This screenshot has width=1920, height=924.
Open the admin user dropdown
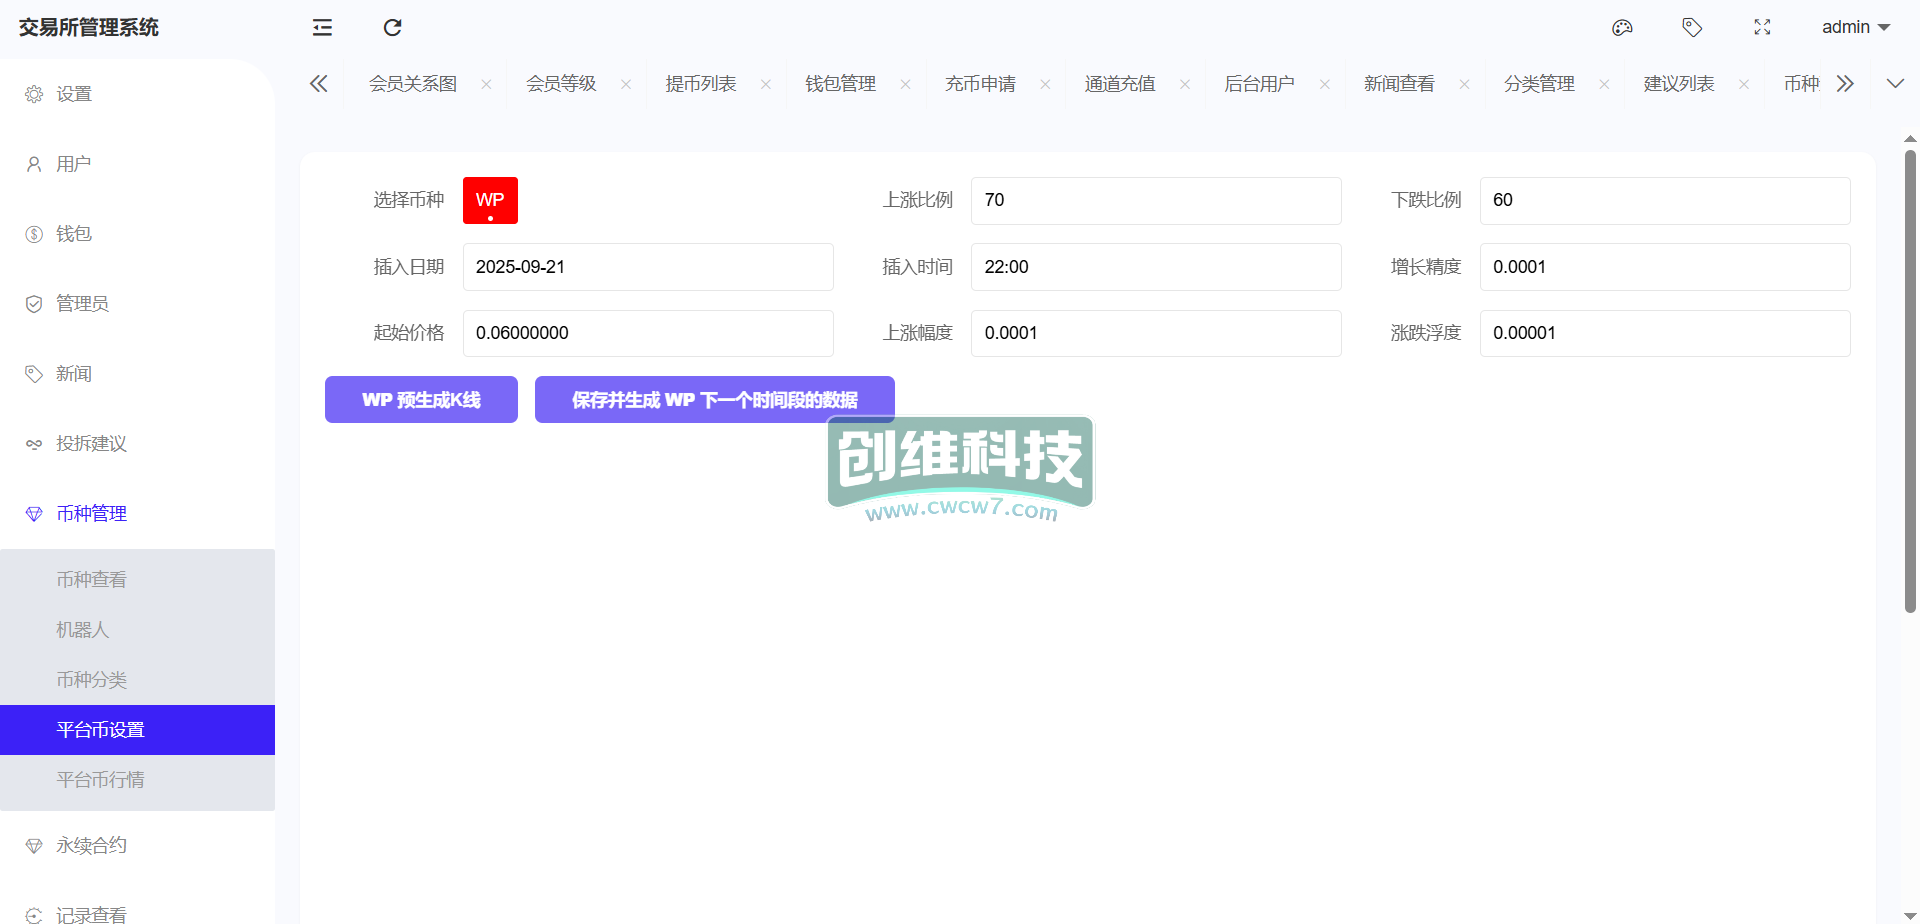click(1855, 28)
